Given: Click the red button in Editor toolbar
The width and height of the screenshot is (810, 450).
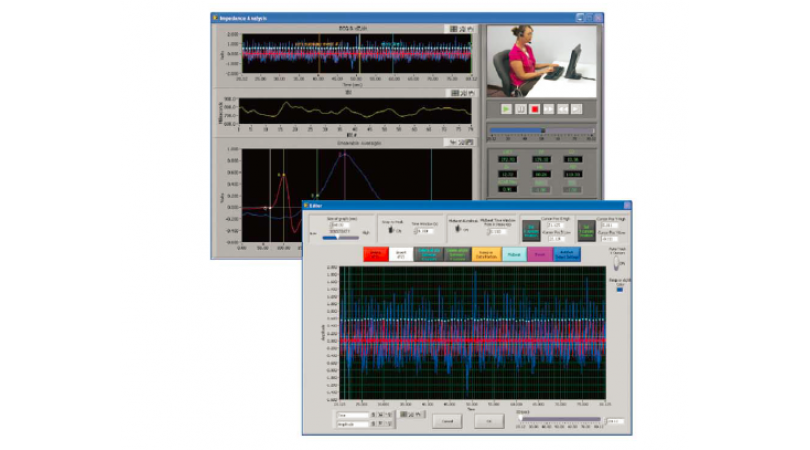Looking at the screenshot, I should [x=379, y=255].
